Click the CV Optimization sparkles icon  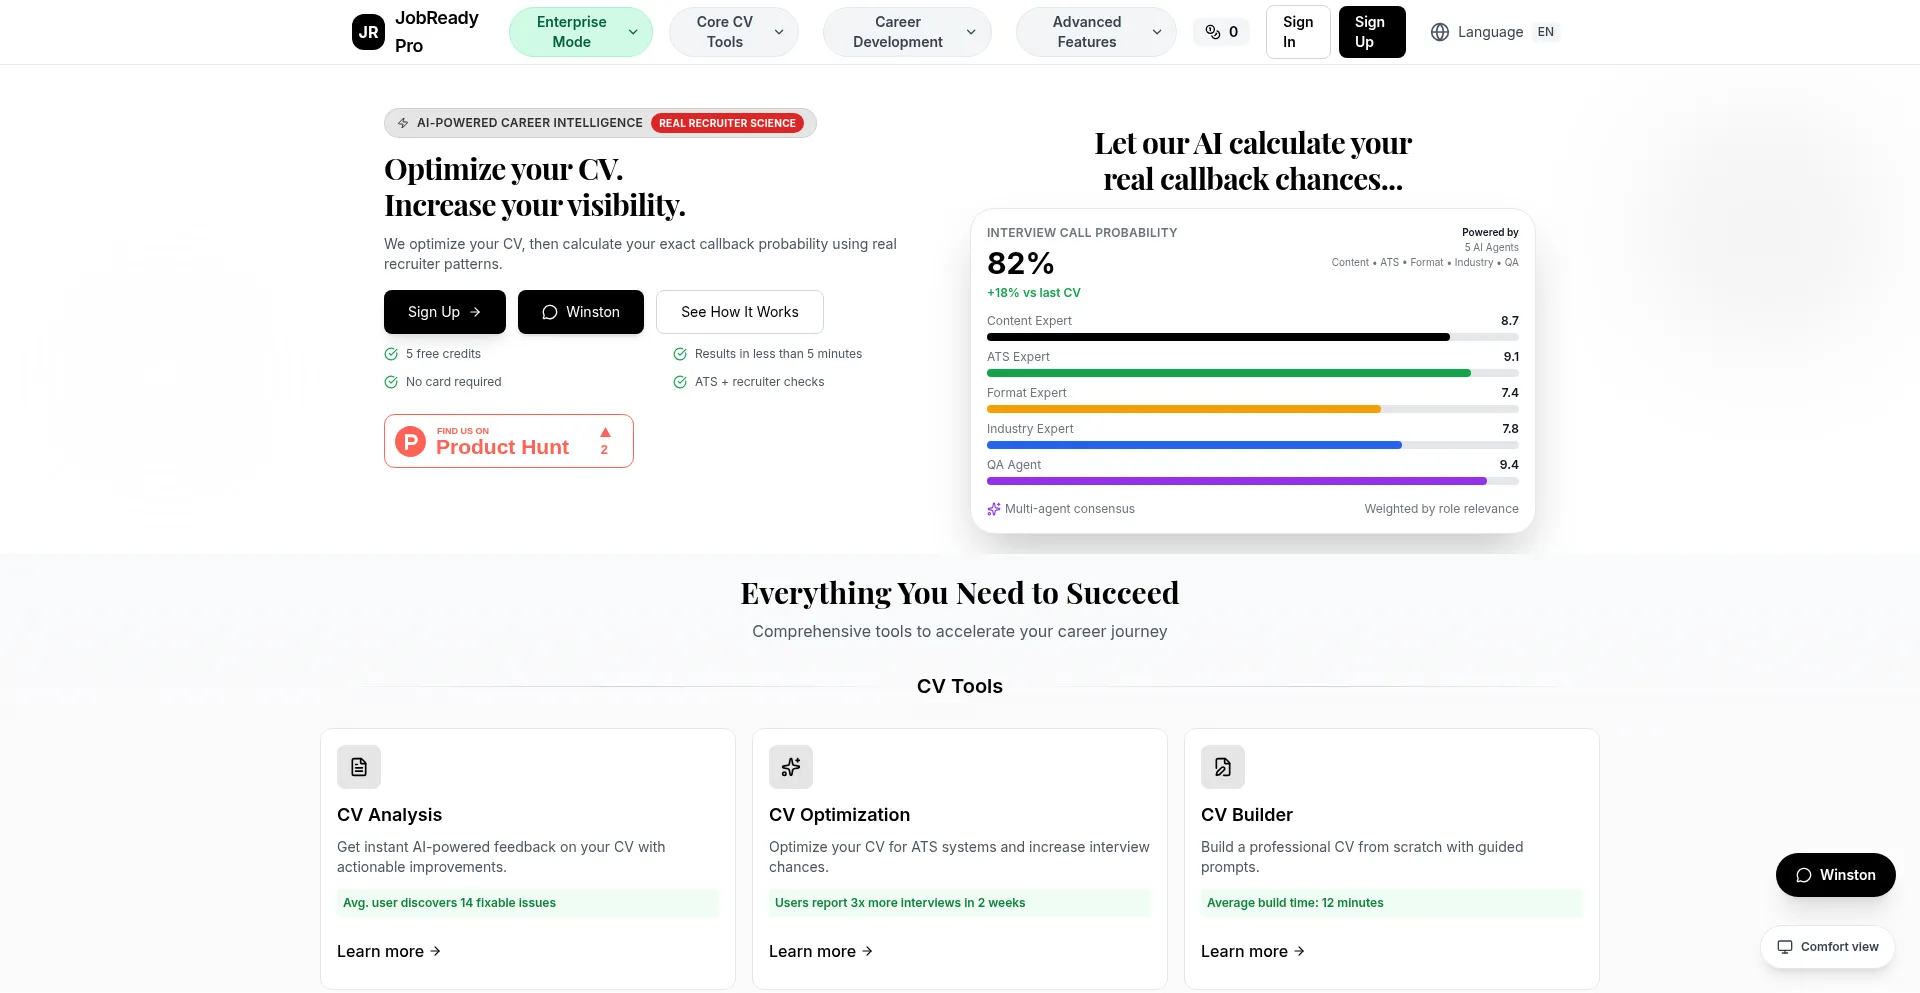[x=791, y=767]
